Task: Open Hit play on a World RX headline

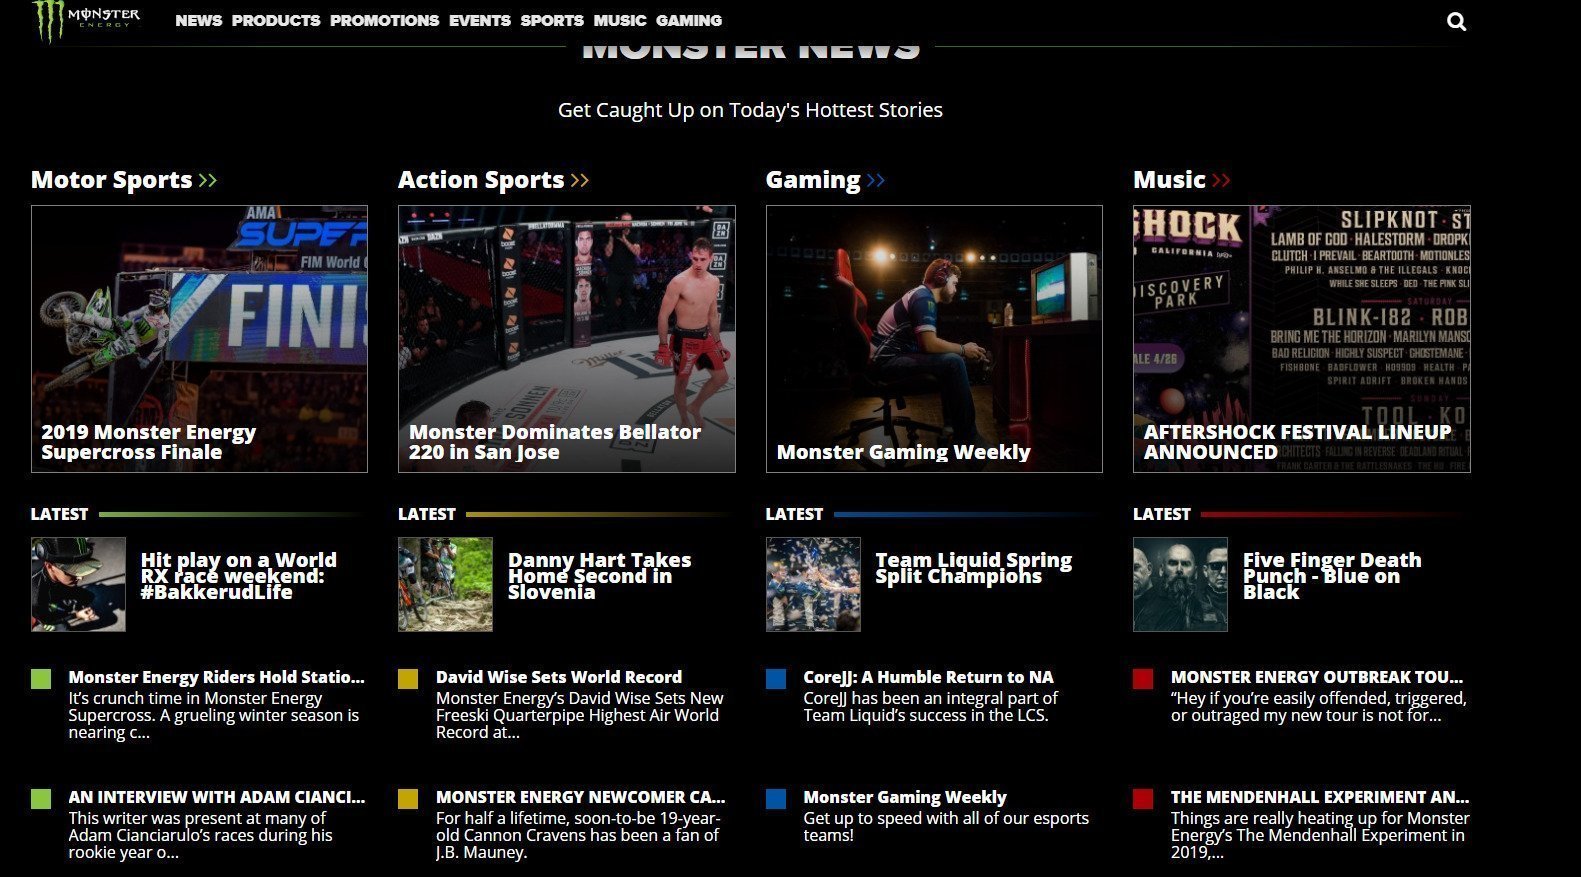Action: pyautogui.click(x=239, y=576)
